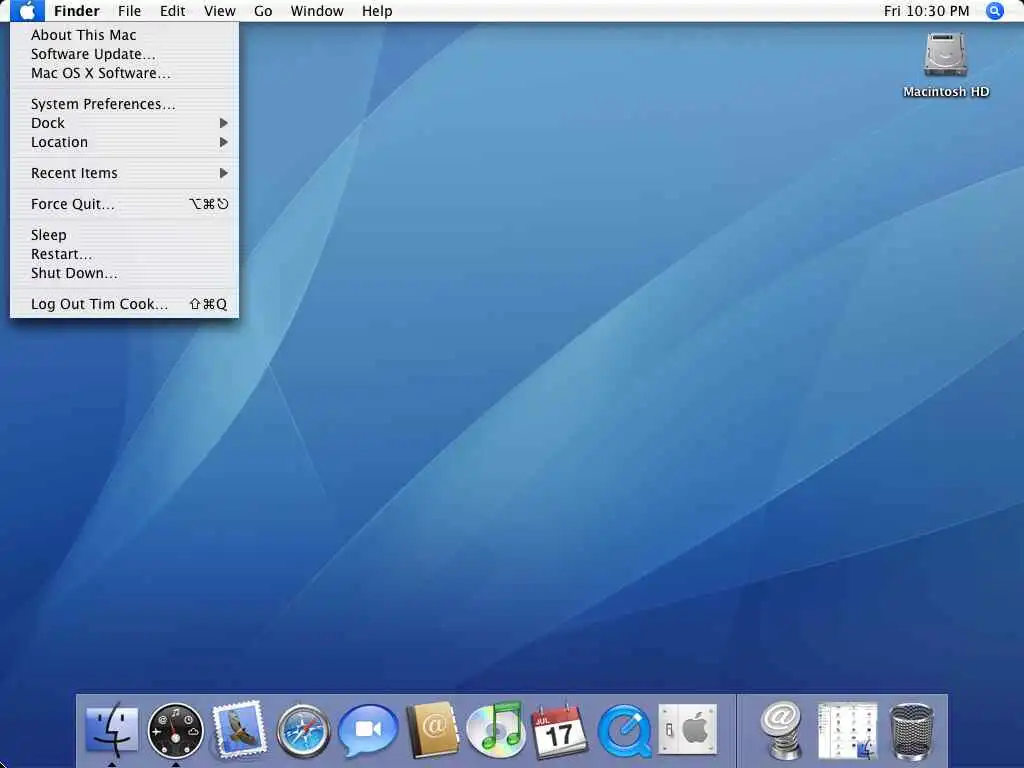Choose Log Out Tim Cook…
This screenshot has height=768, width=1024.
(124, 304)
